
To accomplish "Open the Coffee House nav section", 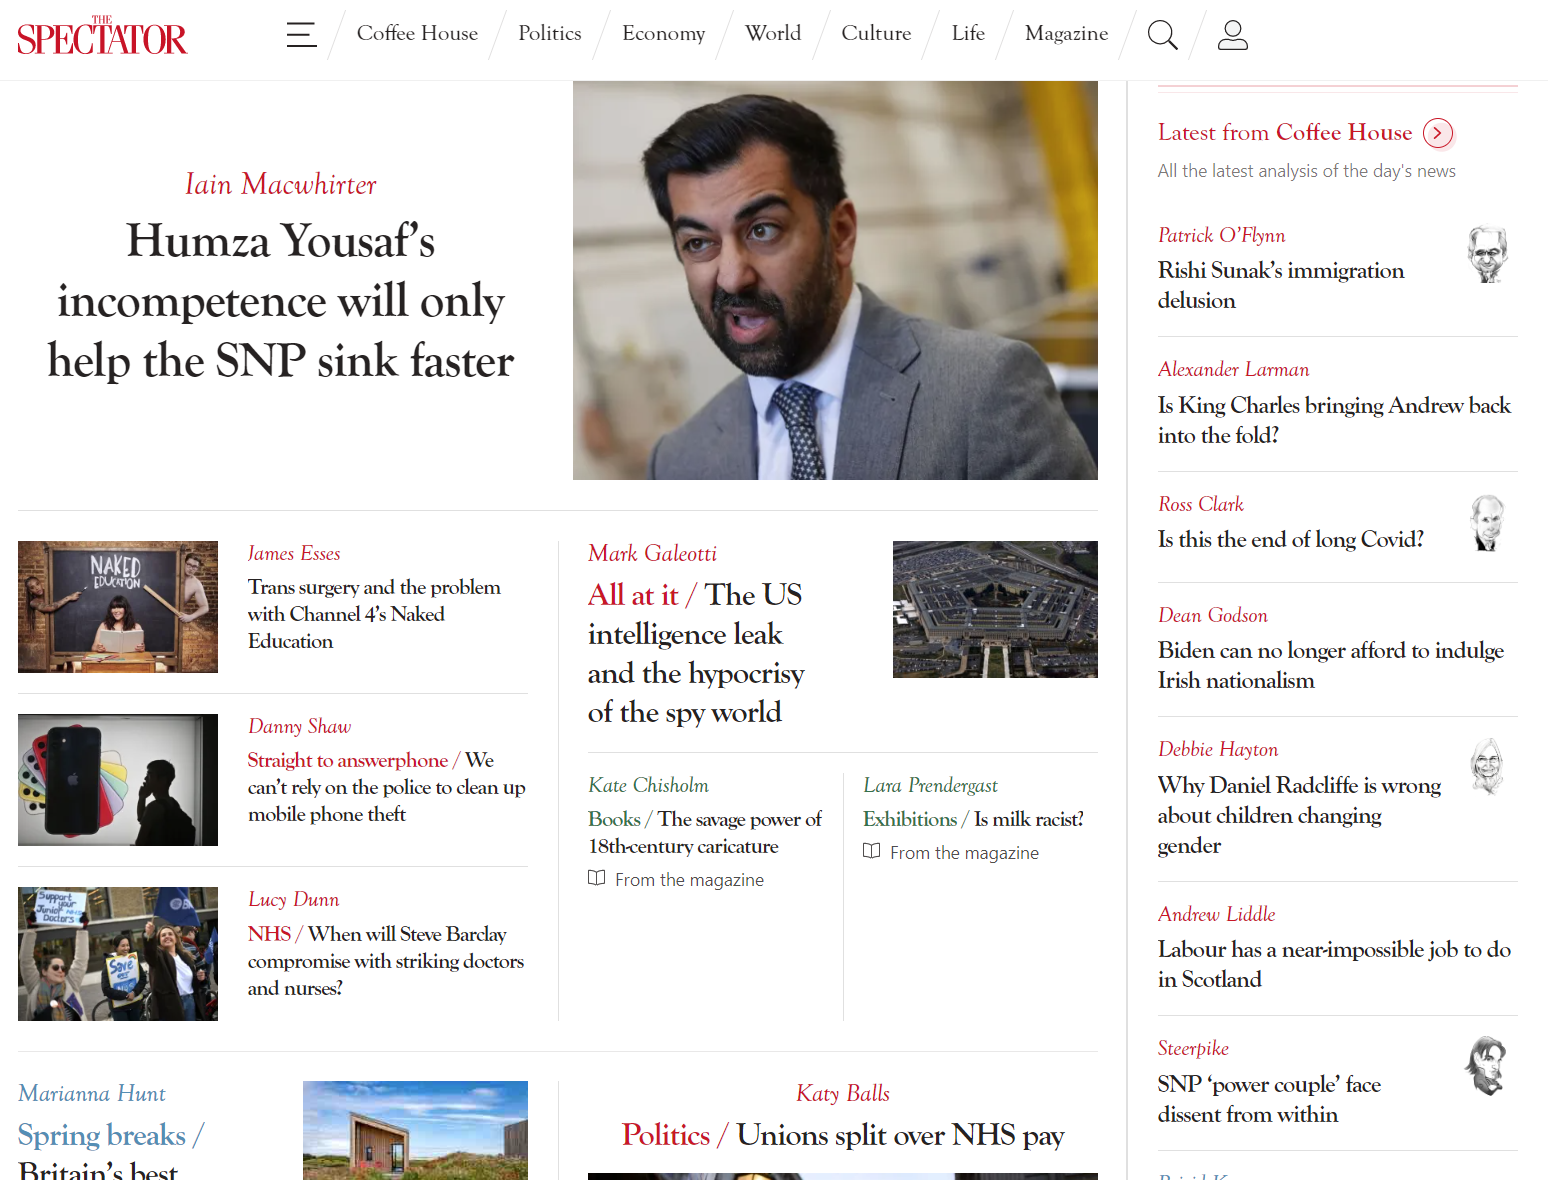I will 417,34.
